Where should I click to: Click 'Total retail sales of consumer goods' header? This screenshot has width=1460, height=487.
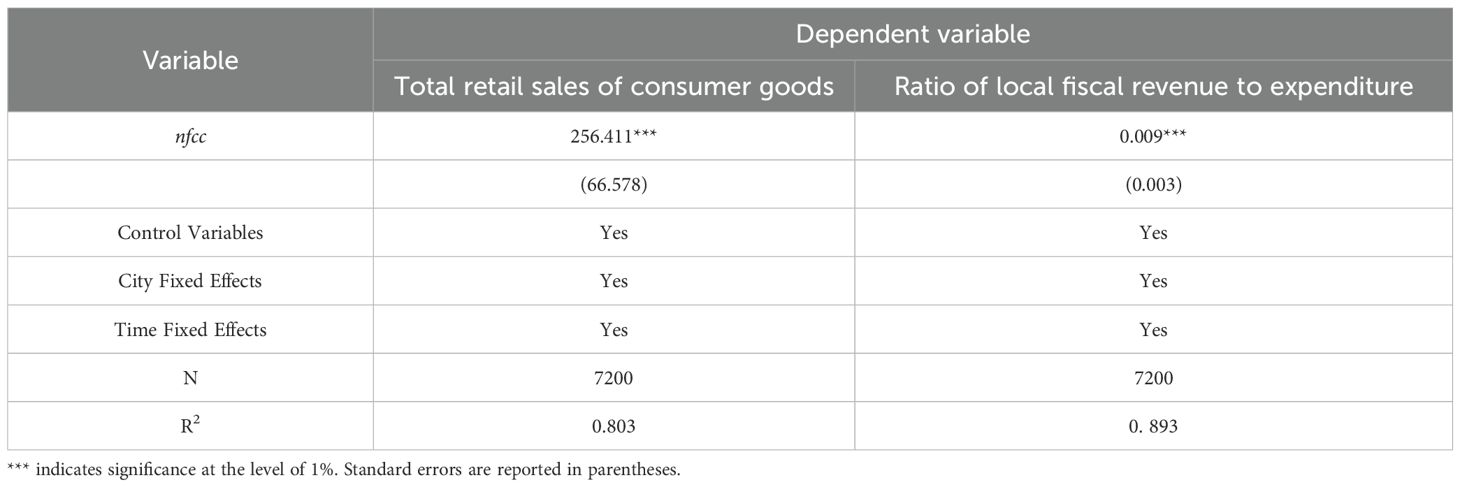click(614, 87)
